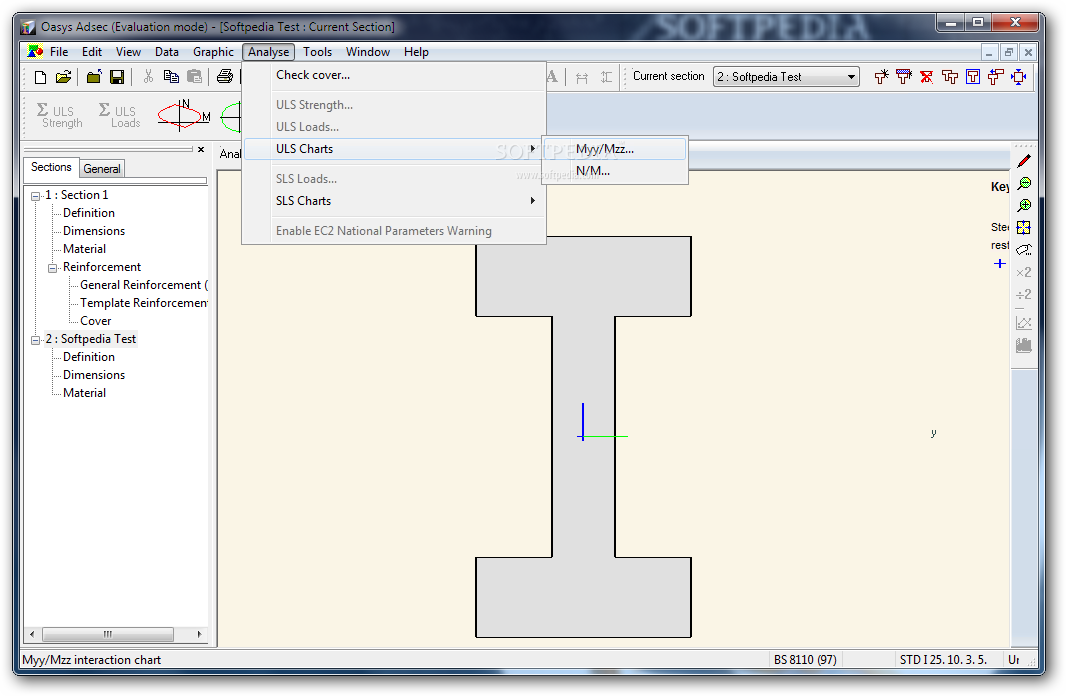Open the File menu
This screenshot has height=696, width=1066.
[x=59, y=52]
